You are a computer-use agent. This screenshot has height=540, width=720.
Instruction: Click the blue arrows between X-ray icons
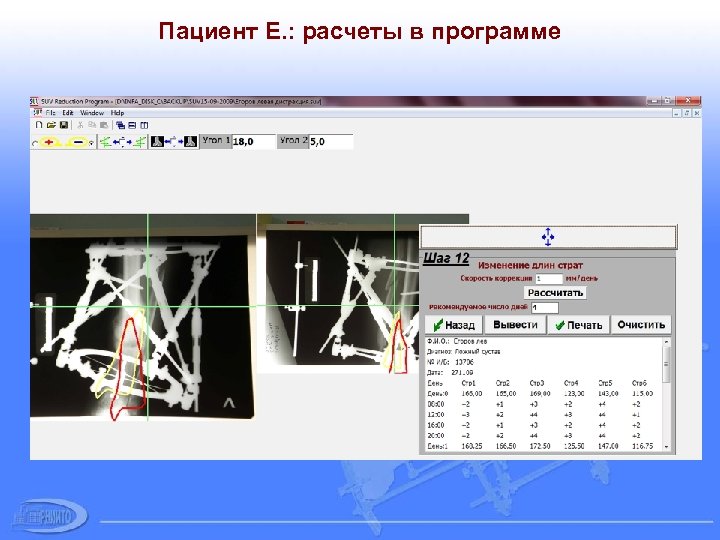[x=174, y=142]
